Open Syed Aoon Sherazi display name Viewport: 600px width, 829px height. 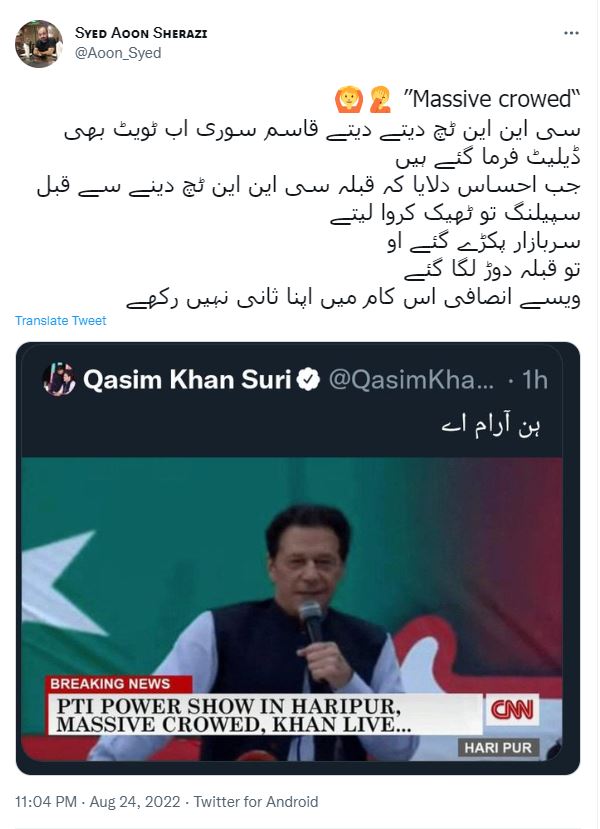pyautogui.click(x=141, y=33)
